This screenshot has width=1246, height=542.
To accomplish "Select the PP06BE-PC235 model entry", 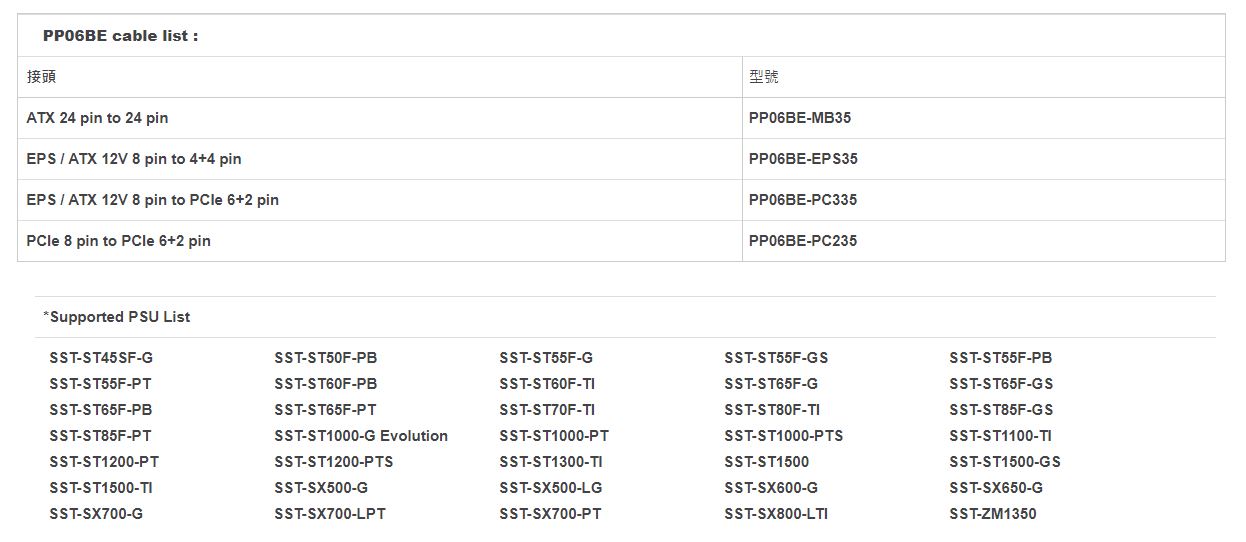I will pyautogui.click(x=803, y=241).
